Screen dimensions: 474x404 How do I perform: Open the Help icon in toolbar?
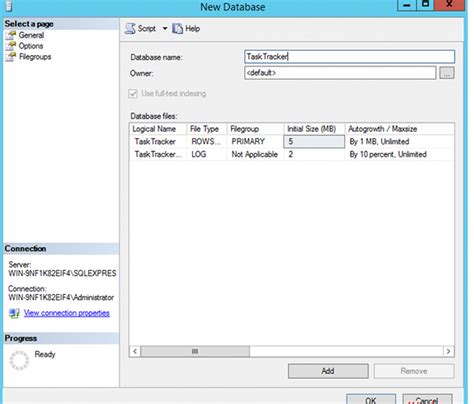pos(177,29)
